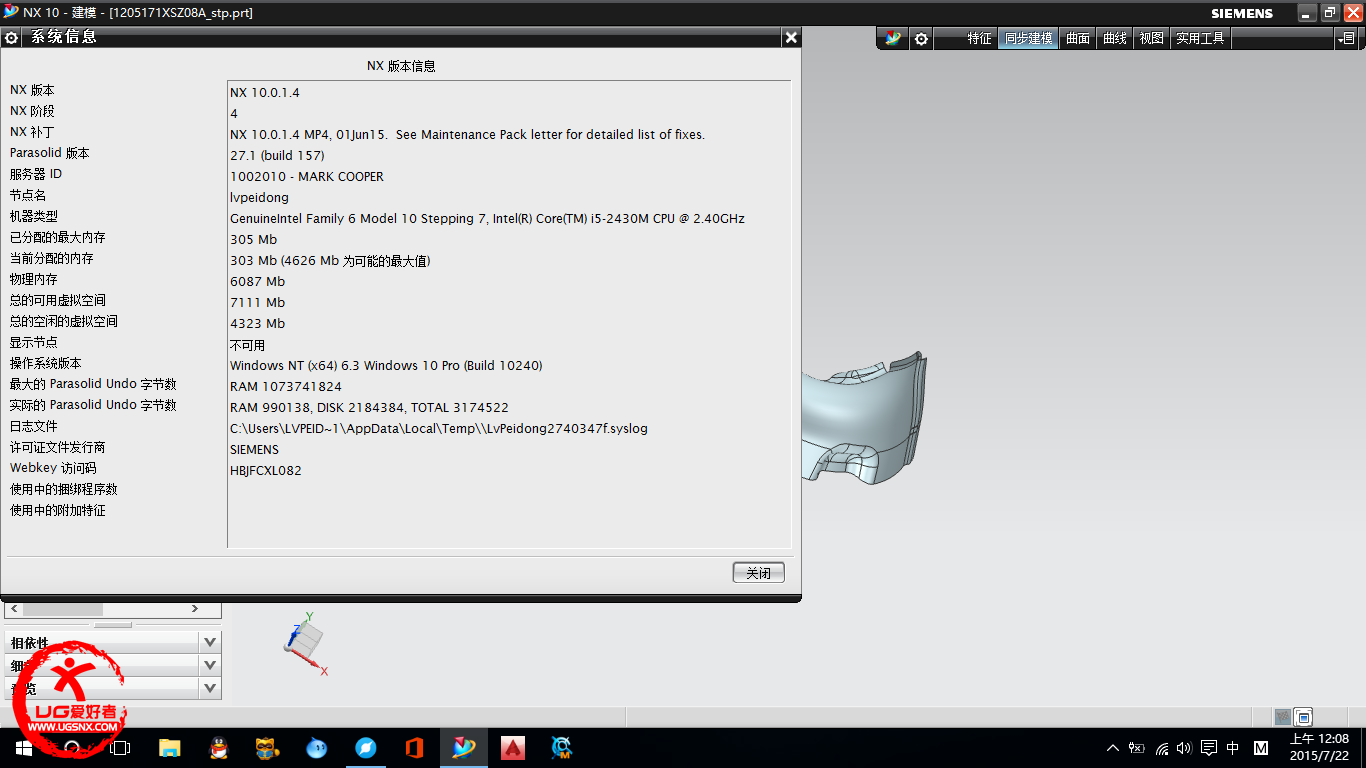The width and height of the screenshot is (1366, 768).
Task: Open Task View on taskbar
Action: tap(120, 748)
